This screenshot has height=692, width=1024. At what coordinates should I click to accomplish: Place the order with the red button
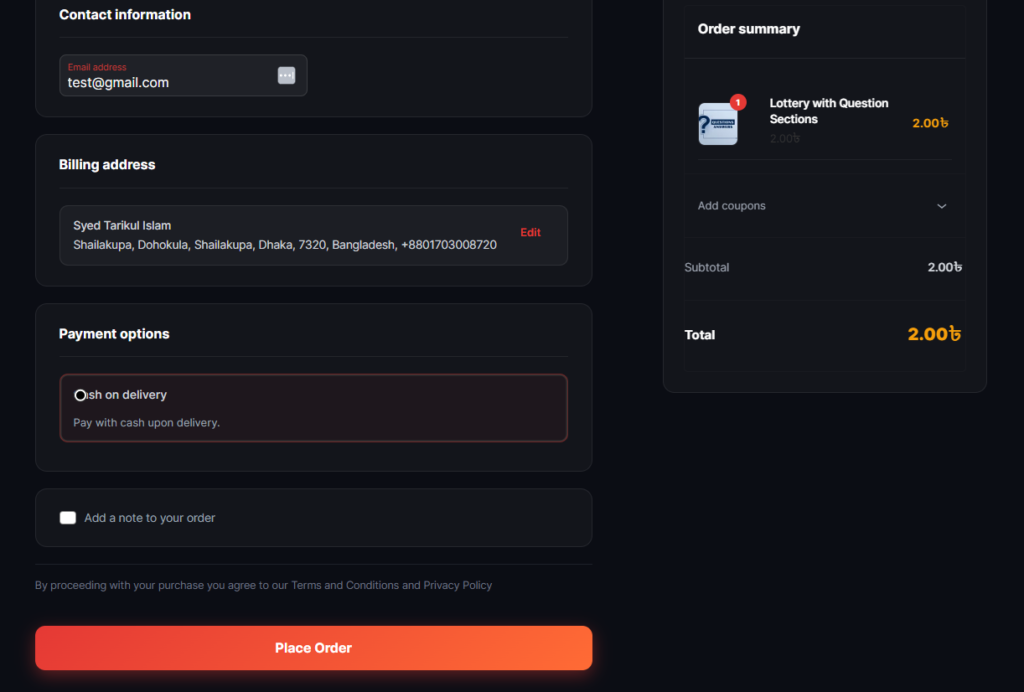(313, 648)
